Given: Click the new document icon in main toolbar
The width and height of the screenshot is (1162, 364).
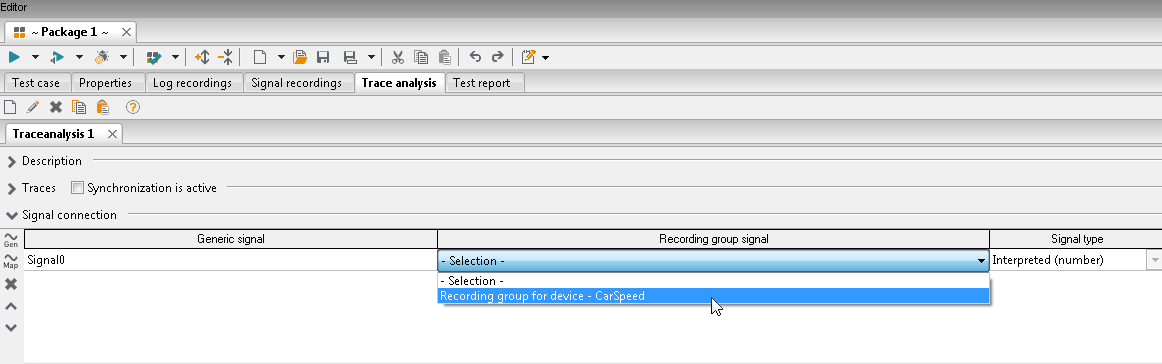Looking at the screenshot, I should 259,57.
